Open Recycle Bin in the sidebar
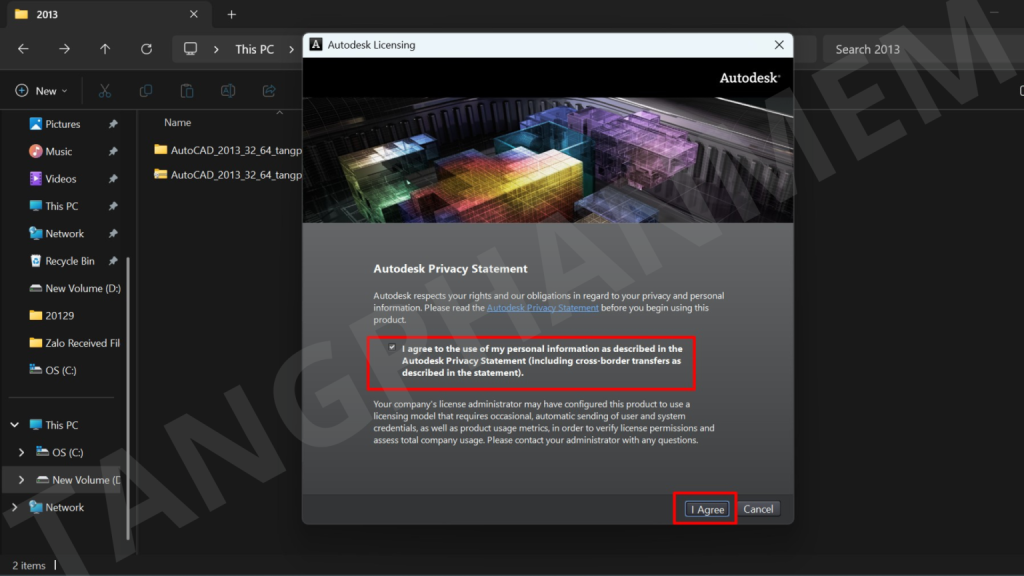 click(70, 261)
